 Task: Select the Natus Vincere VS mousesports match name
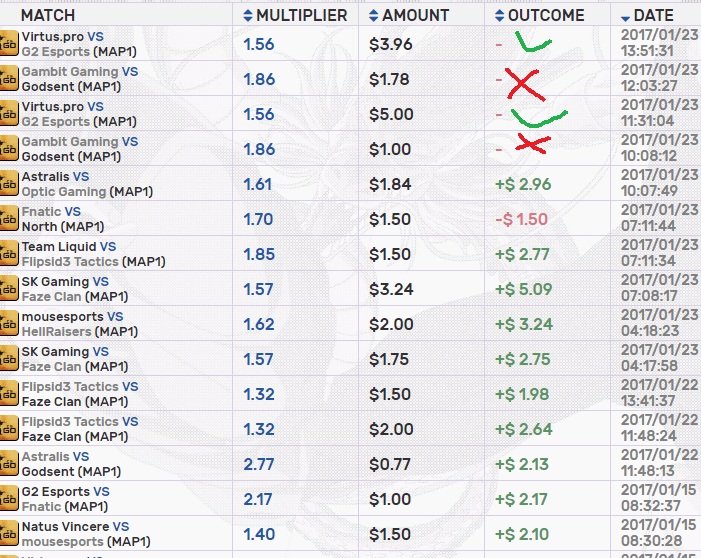pos(86,534)
